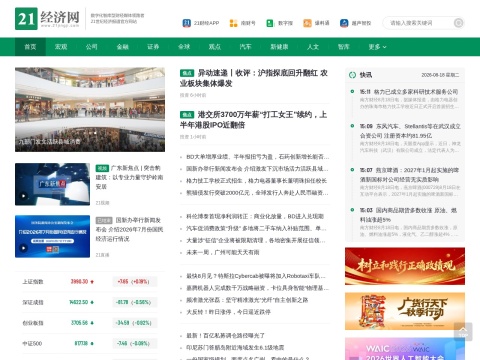Image resolution: width=480 pixels, height=360 pixels.
Task: Open the WAIC 世界人工智能大会 banner
Action: click(405, 349)
